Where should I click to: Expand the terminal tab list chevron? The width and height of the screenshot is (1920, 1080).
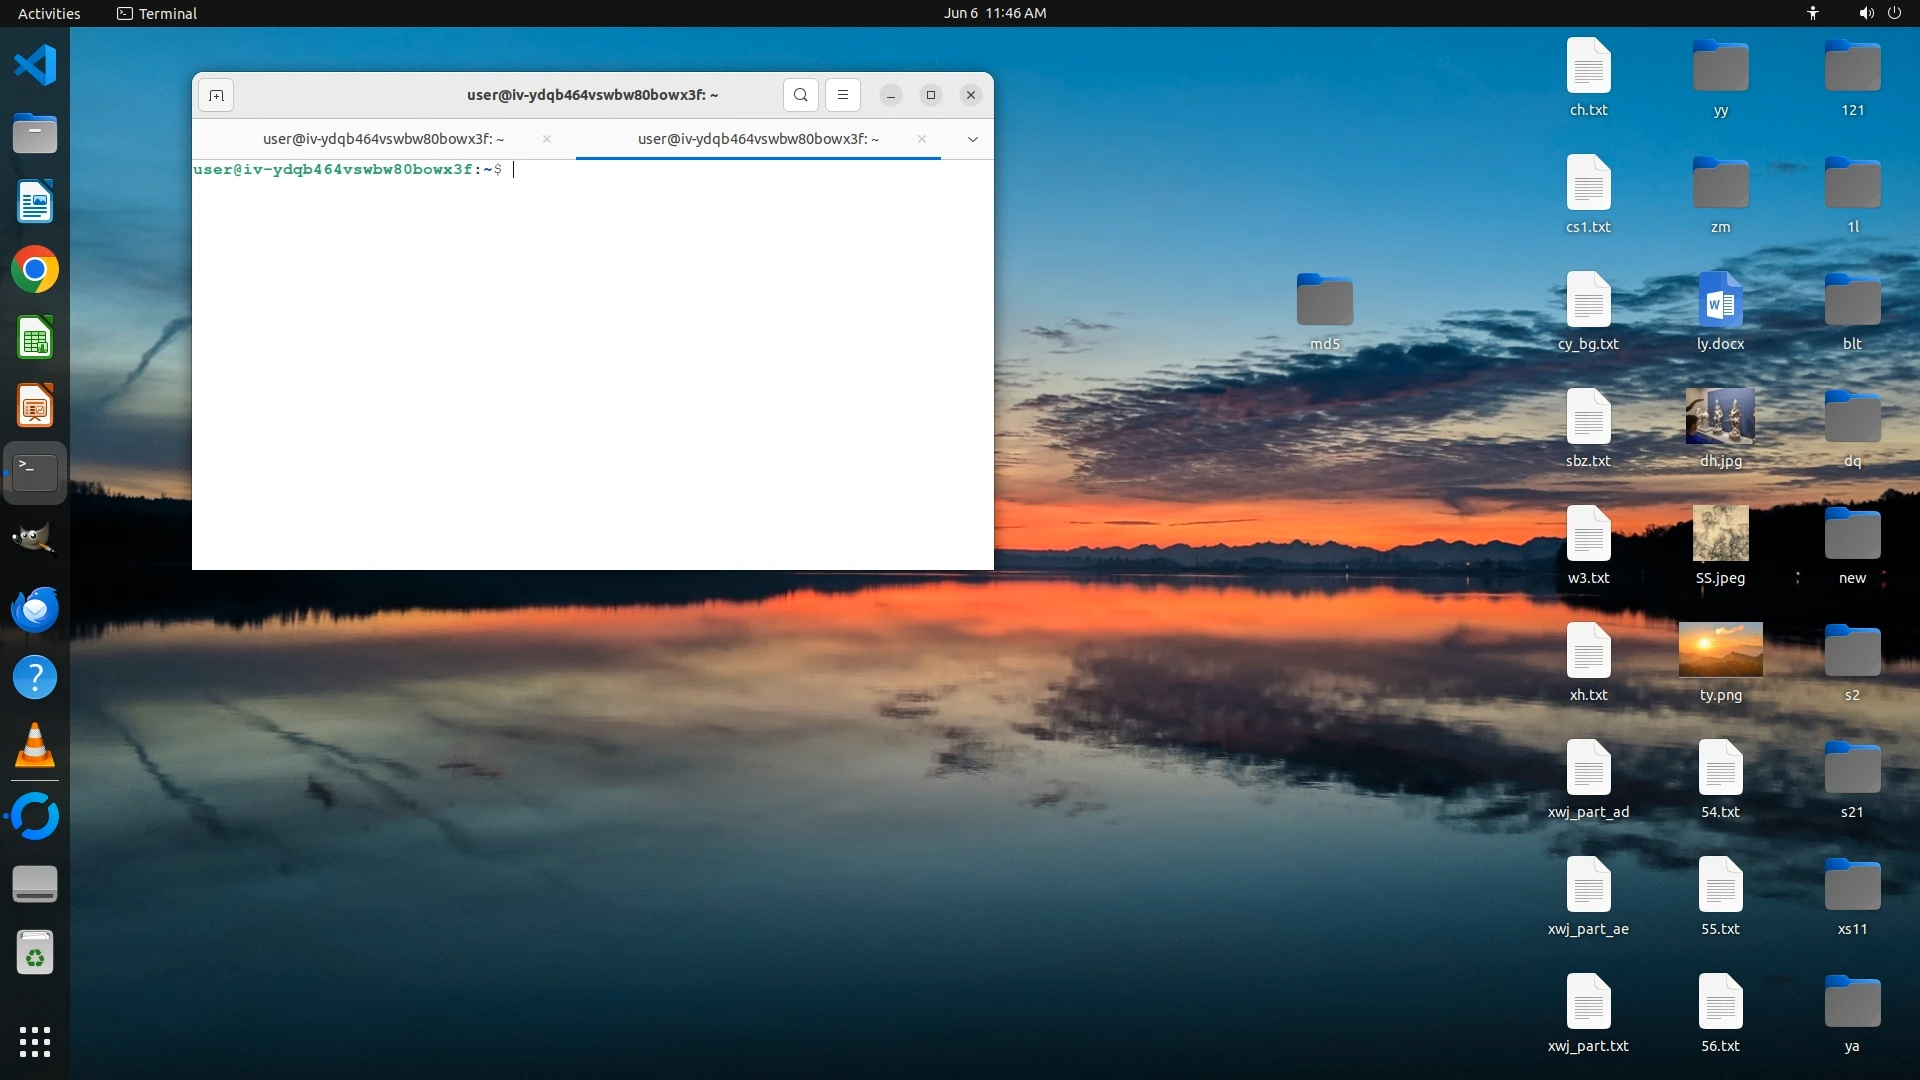(x=972, y=139)
